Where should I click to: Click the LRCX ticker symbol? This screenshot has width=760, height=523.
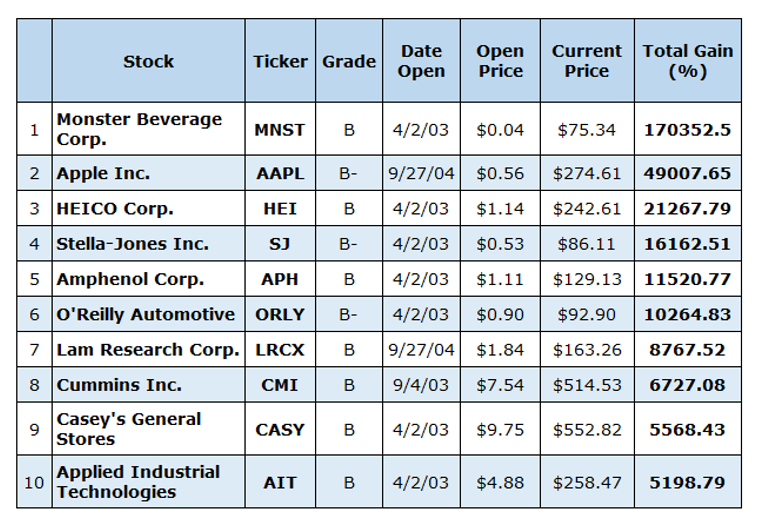click(x=280, y=349)
